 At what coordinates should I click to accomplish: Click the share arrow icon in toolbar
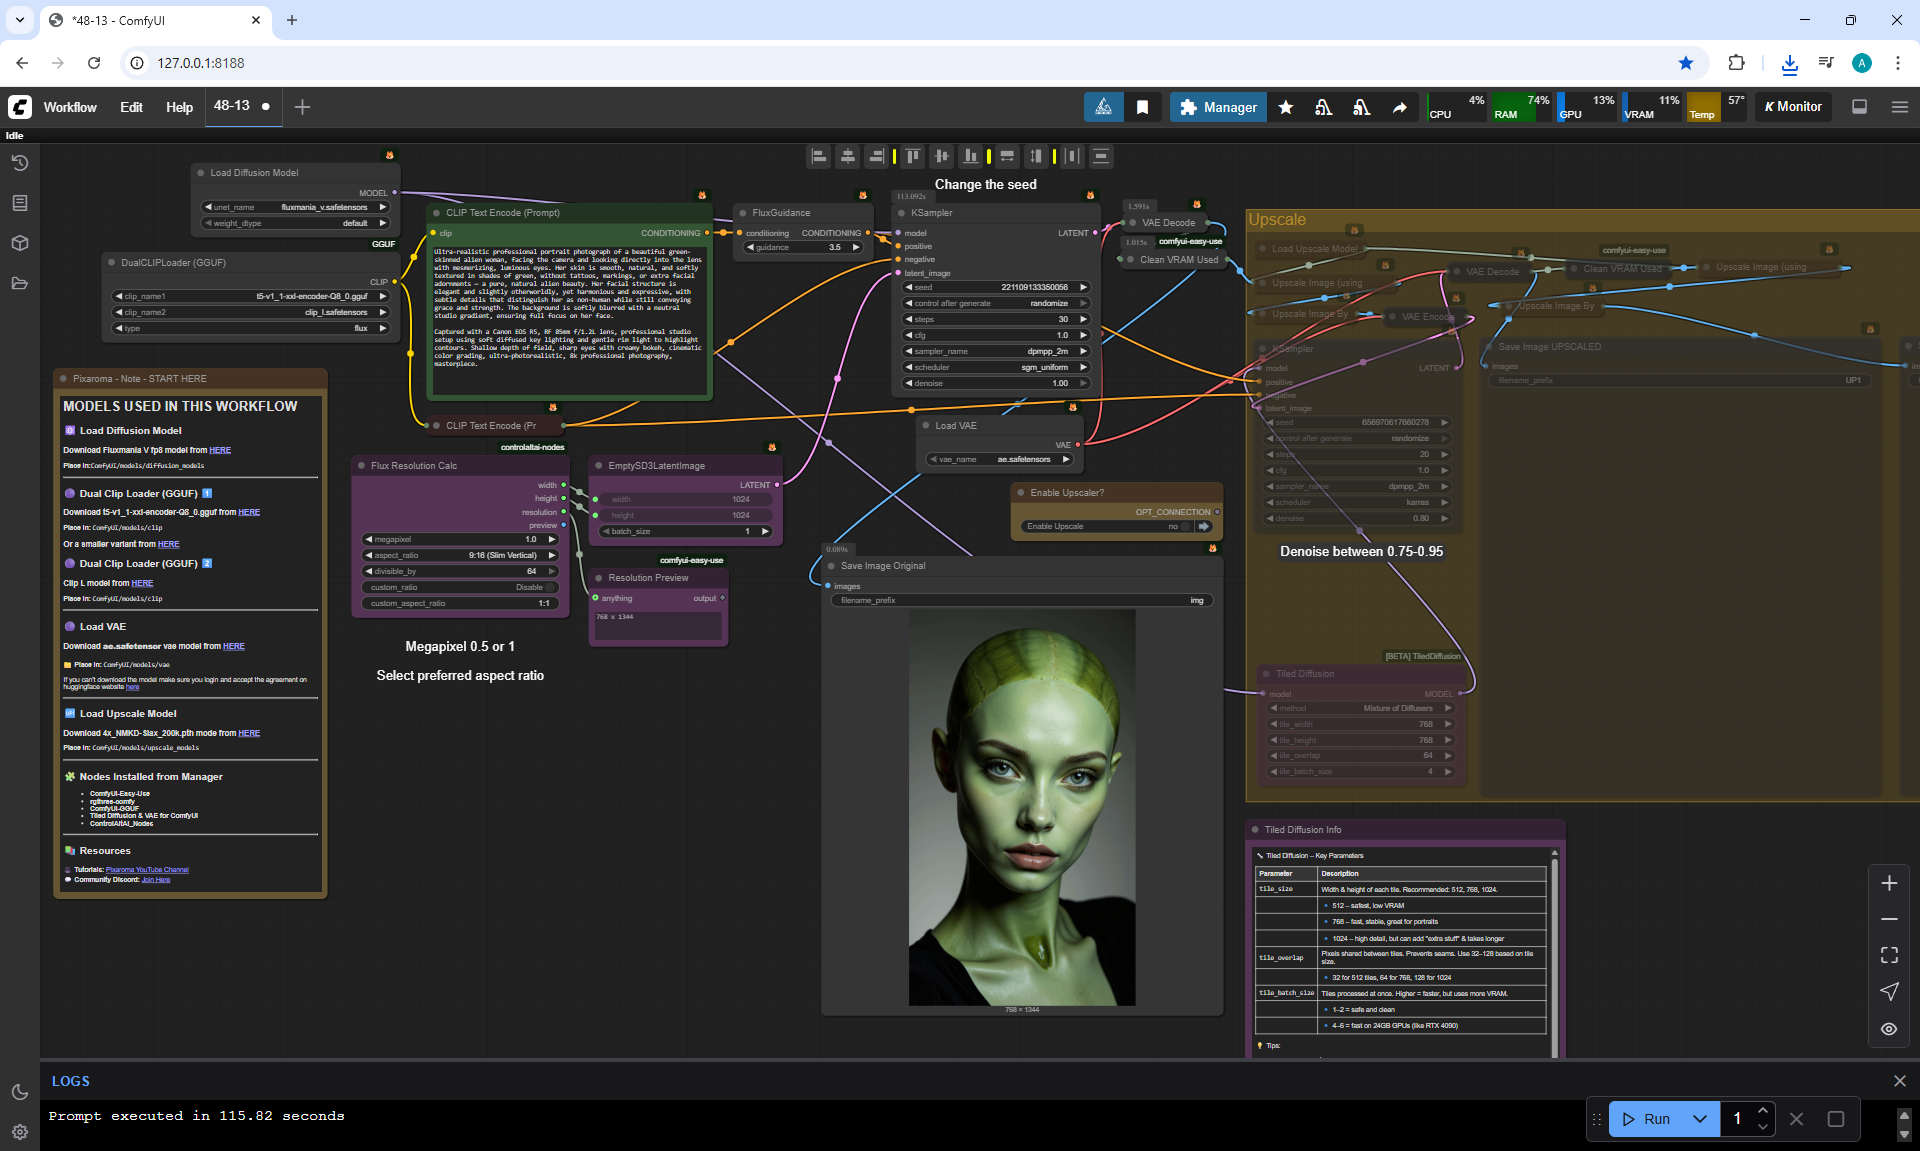(1399, 107)
